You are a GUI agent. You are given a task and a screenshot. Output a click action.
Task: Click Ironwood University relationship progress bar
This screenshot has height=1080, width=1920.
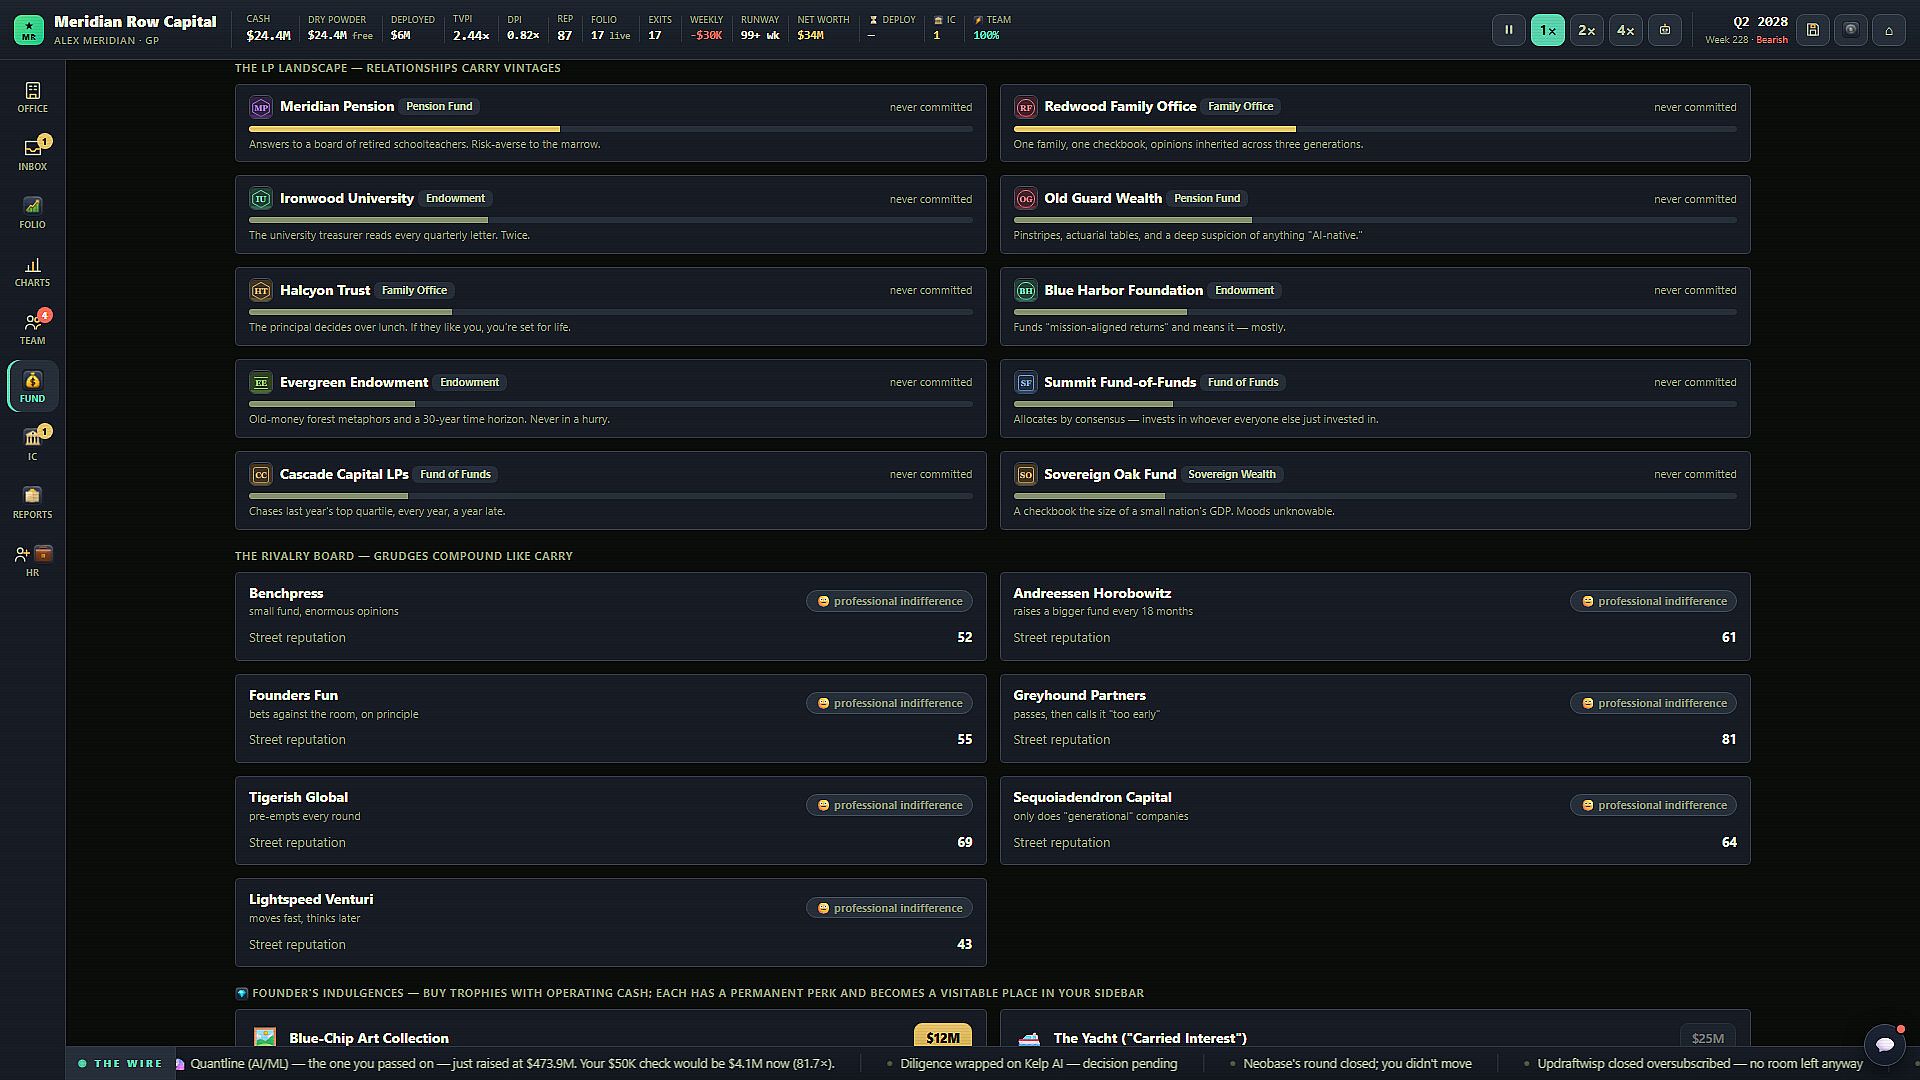(x=610, y=220)
